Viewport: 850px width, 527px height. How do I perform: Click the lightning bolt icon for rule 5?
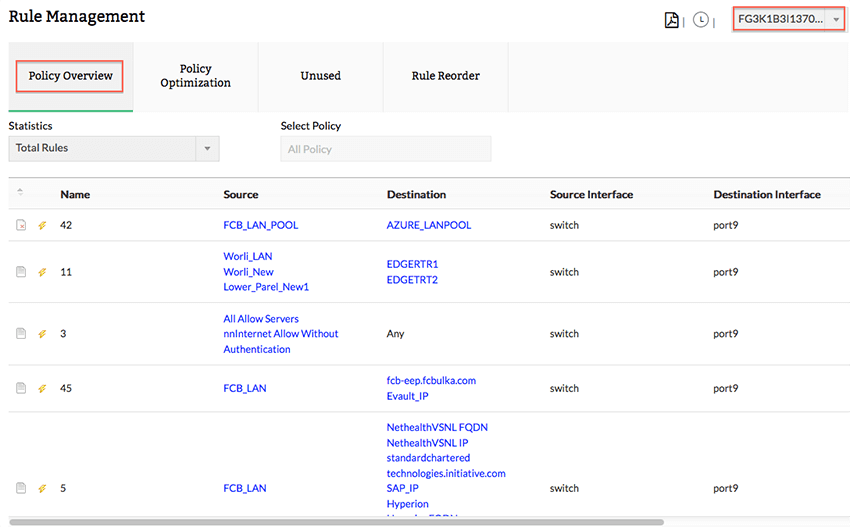tap(42, 489)
